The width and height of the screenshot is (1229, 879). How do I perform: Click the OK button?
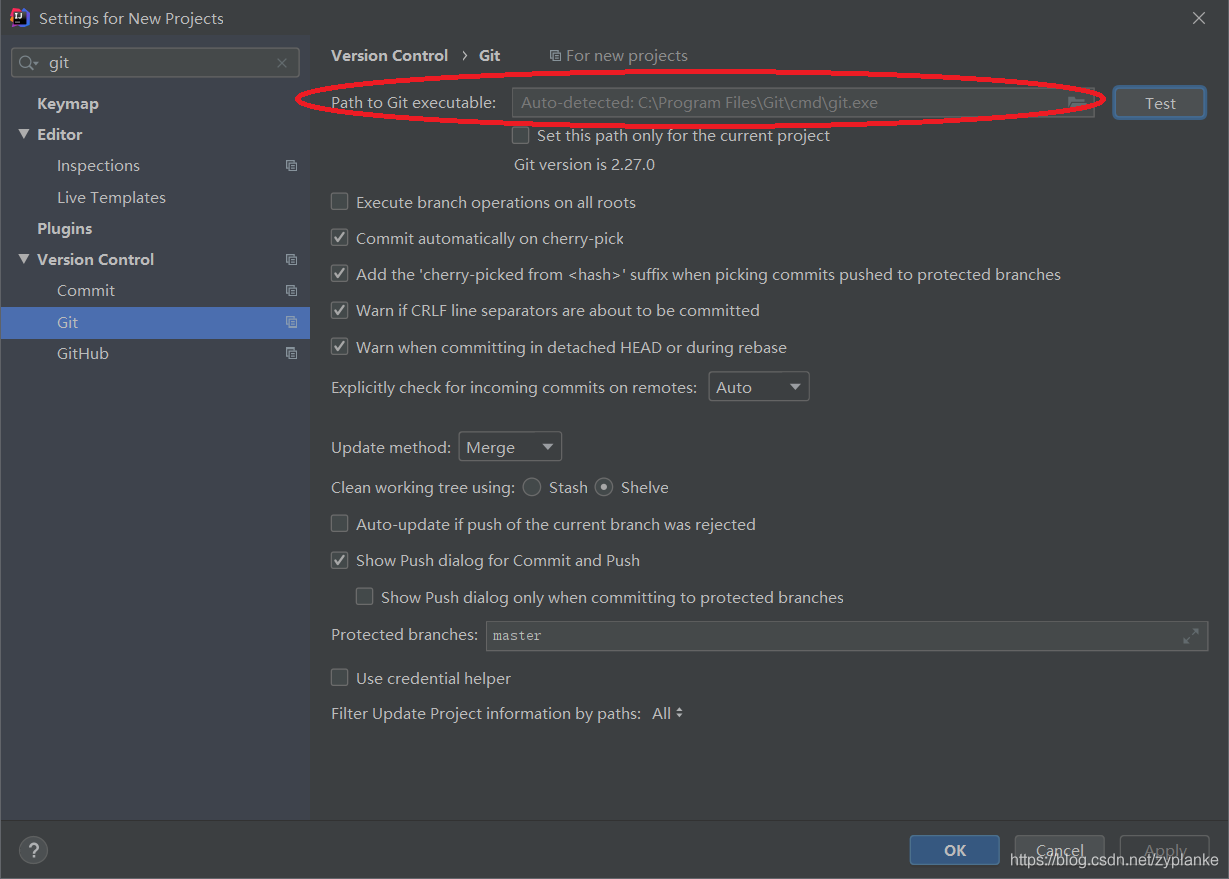pyautogui.click(x=953, y=849)
